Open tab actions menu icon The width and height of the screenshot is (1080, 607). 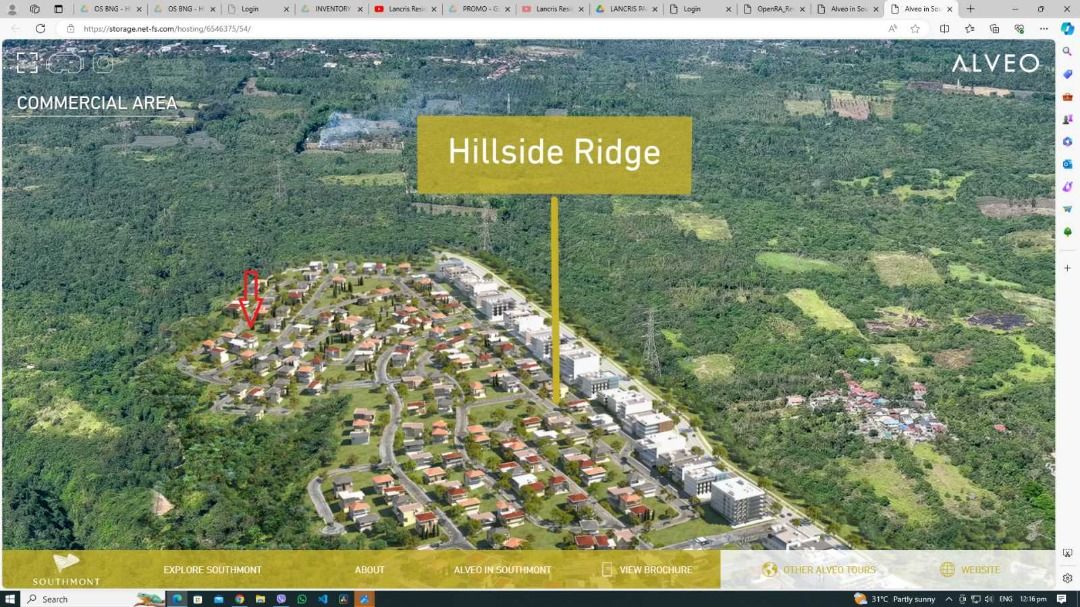(59, 9)
